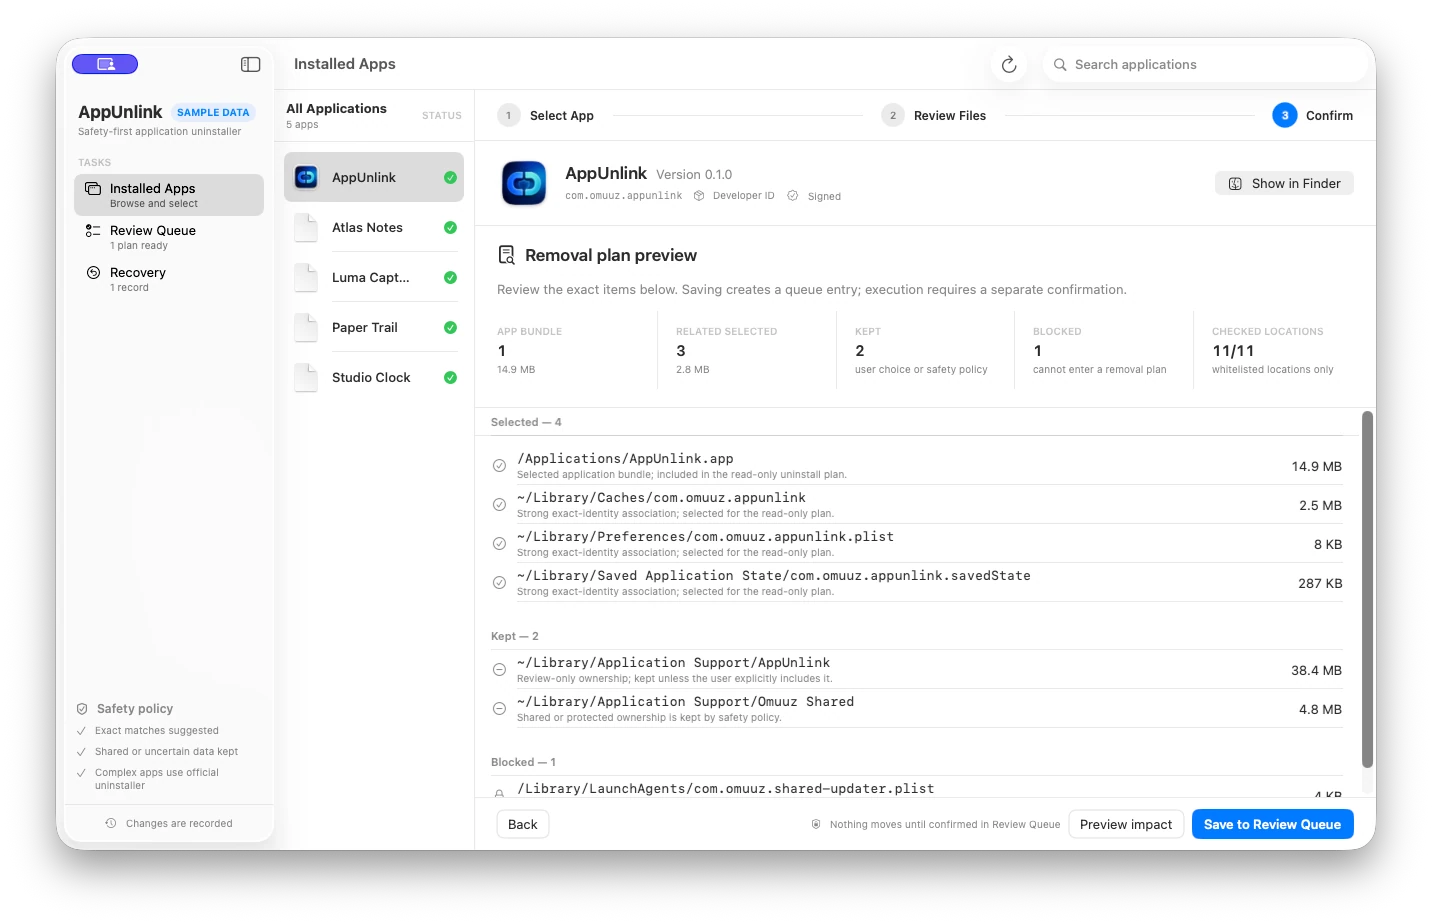Image resolution: width=1432 pixels, height=924 pixels.
Task: Click the 11/11 checked locations value
Action: click(x=1233, y=351)
